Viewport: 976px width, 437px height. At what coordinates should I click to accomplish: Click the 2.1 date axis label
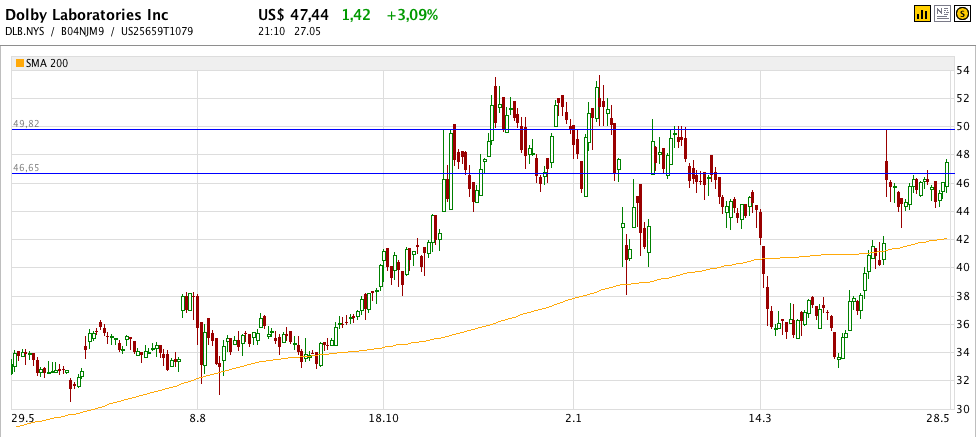coord(573,417)
